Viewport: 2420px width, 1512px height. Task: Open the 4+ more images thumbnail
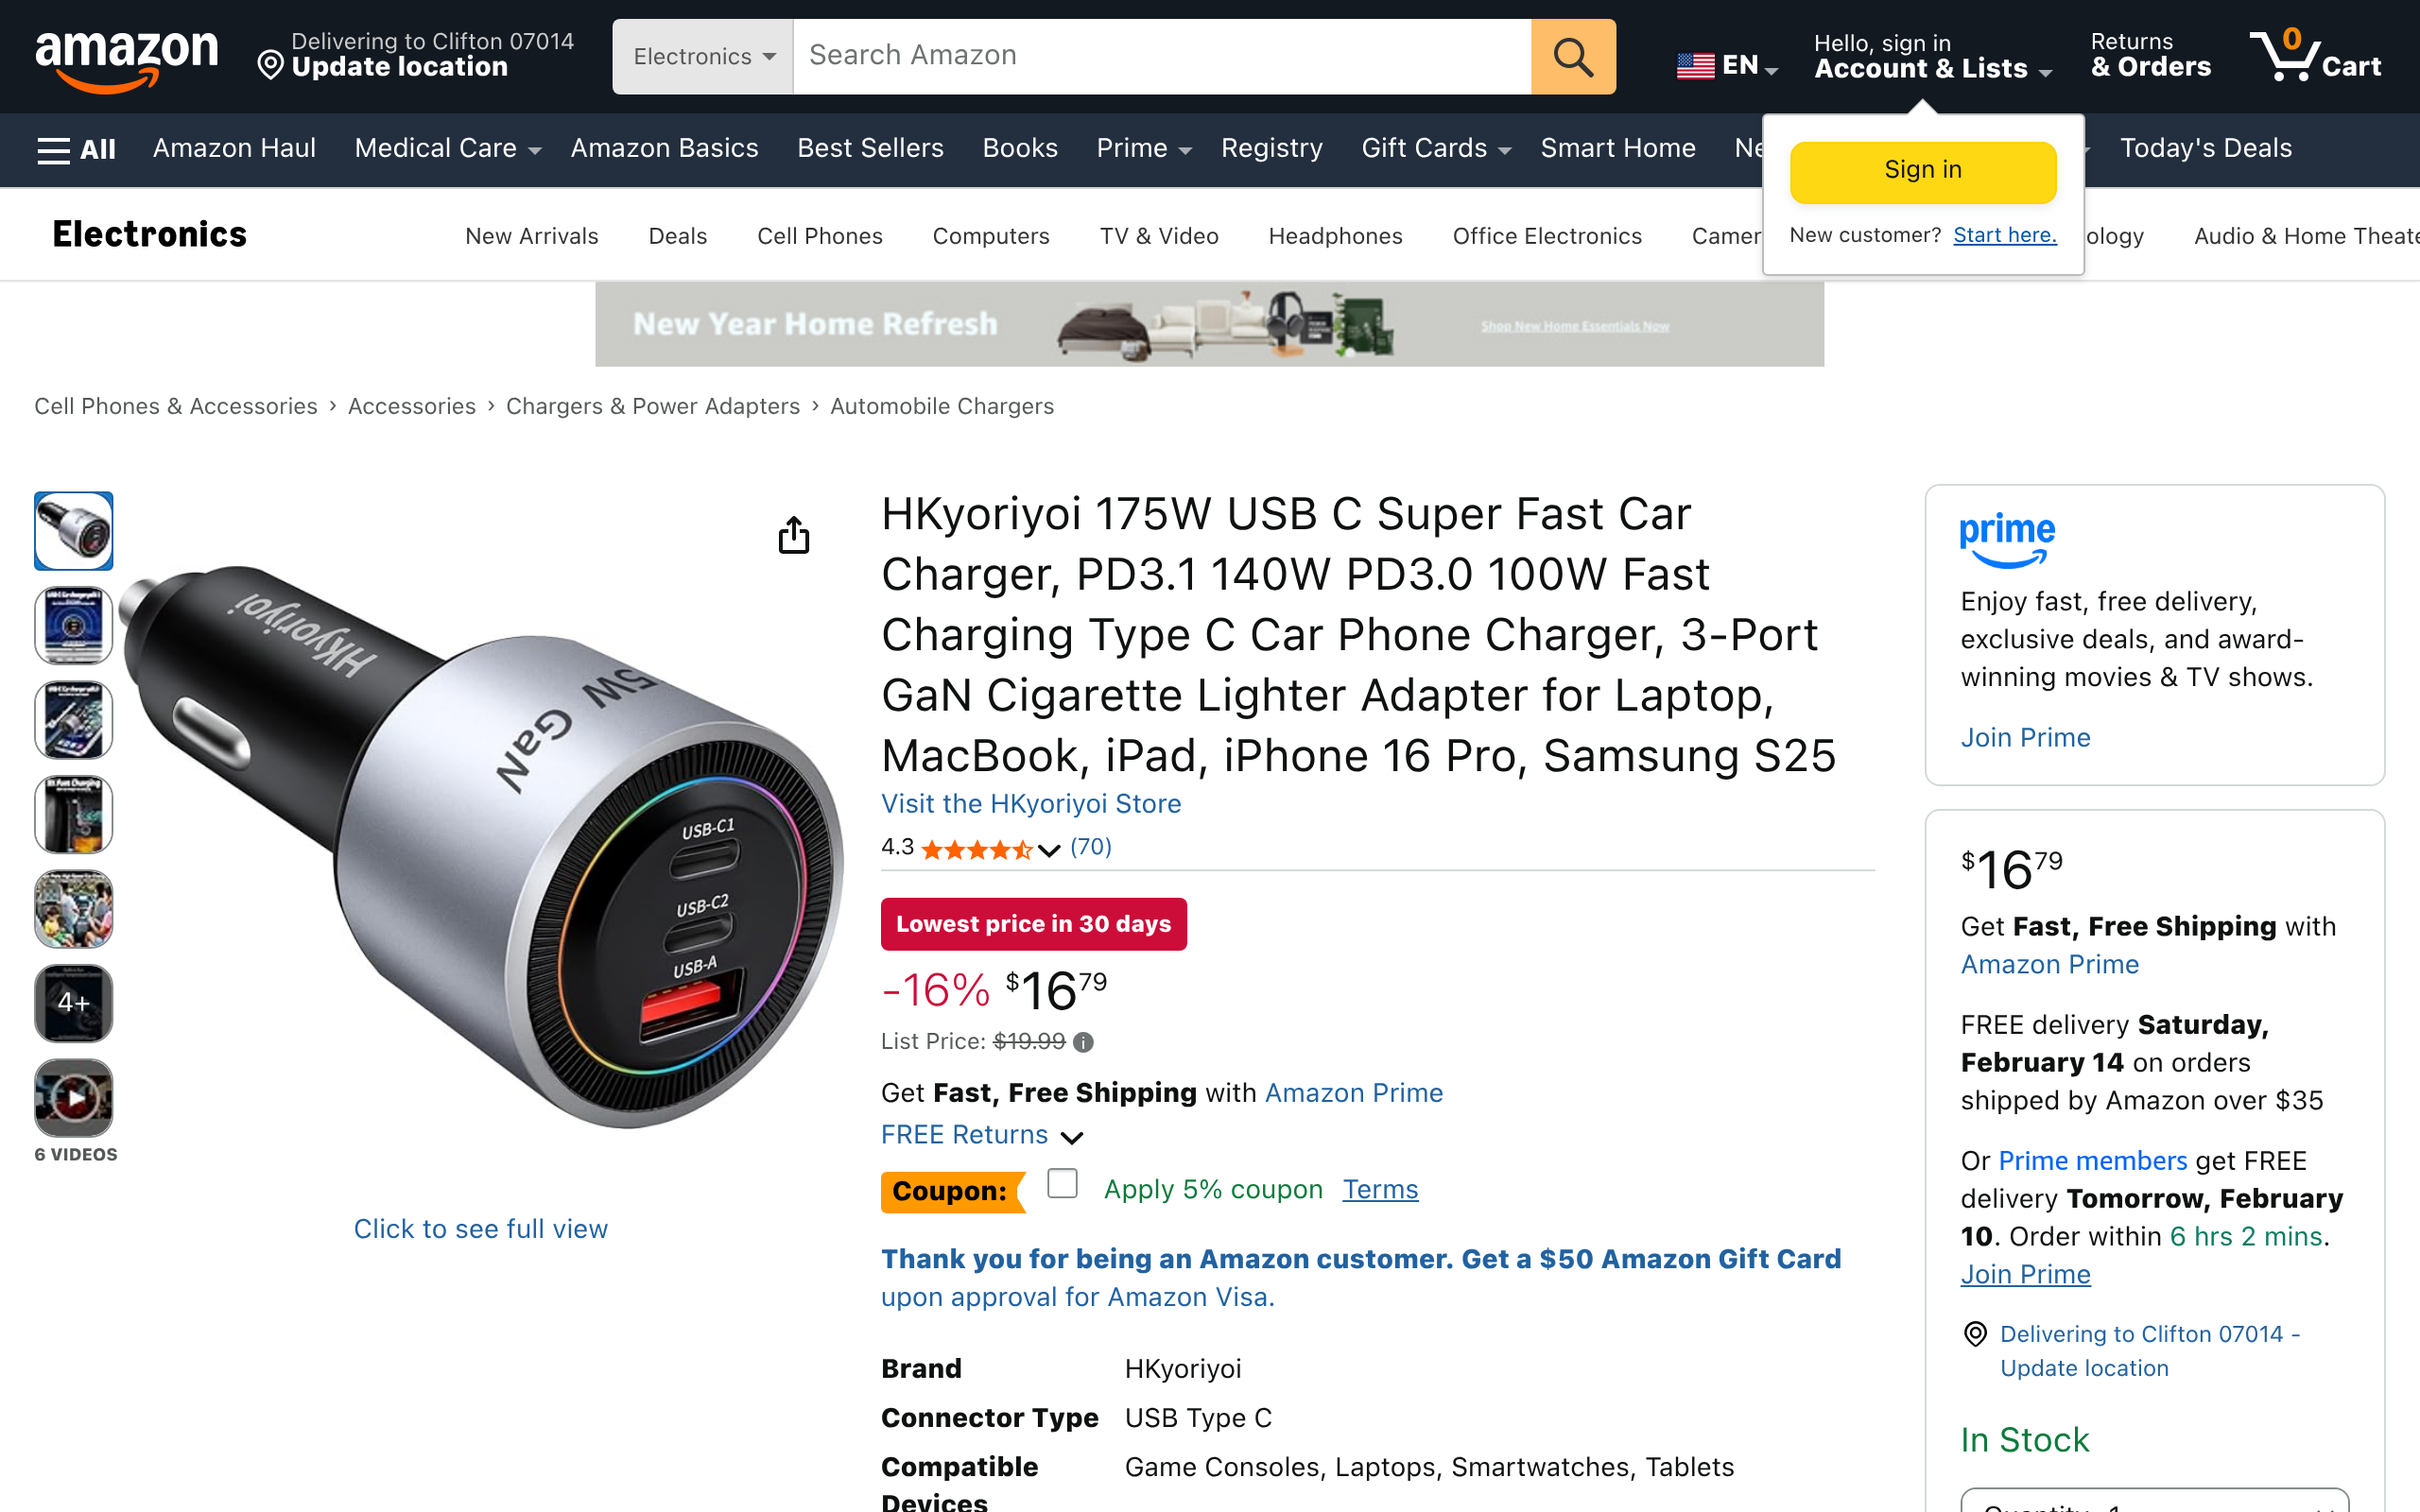click(74, 1003)
